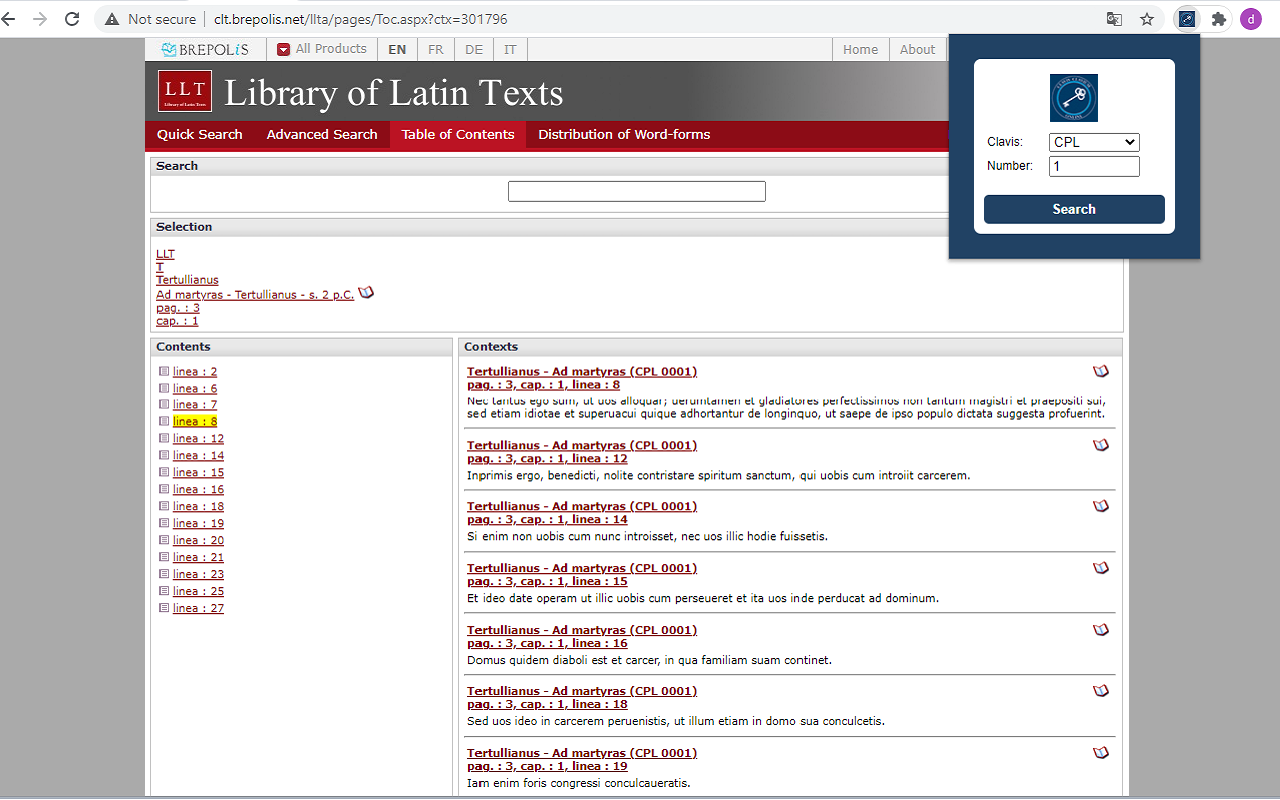Image resolution: width=1280 pixels, height=800 pixels.
Task: Switch language to FR
Action: click(436, 49)
